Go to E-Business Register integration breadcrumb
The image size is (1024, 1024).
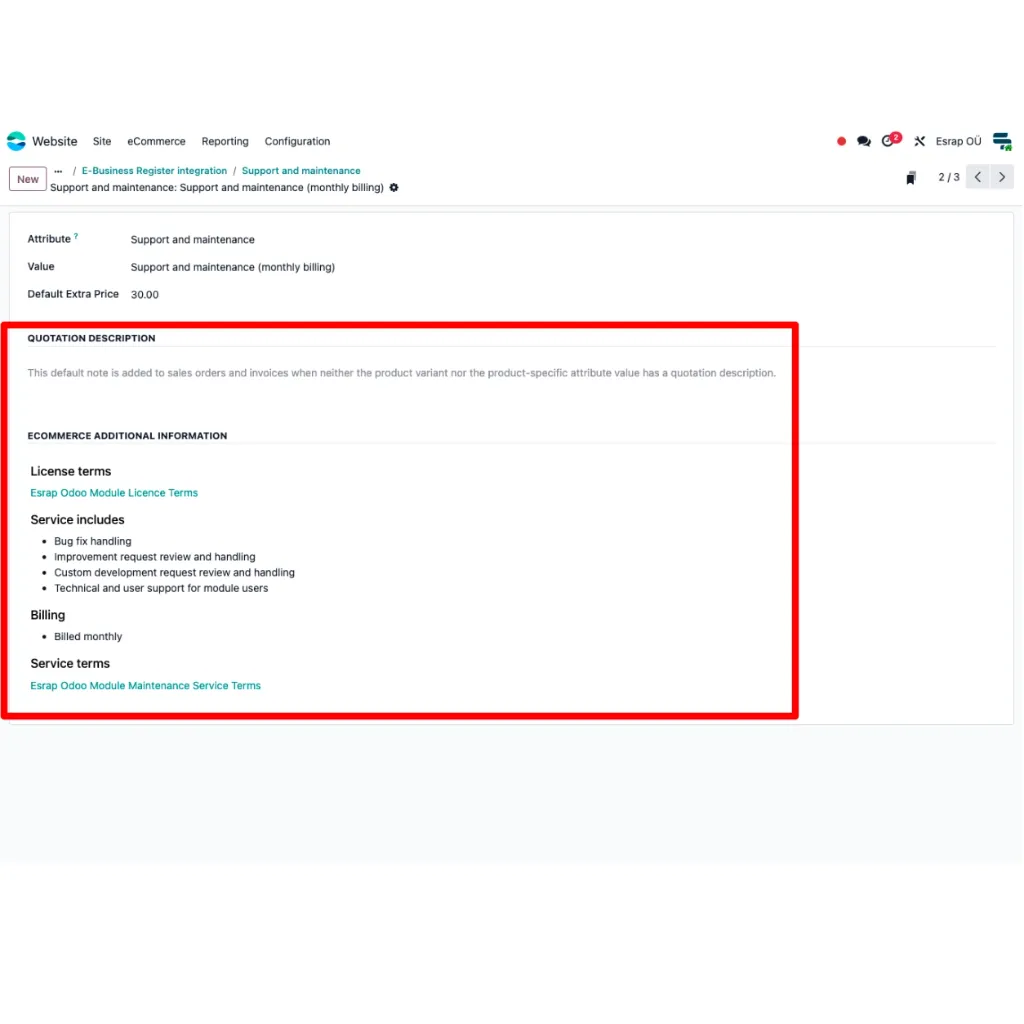[154, 170]
